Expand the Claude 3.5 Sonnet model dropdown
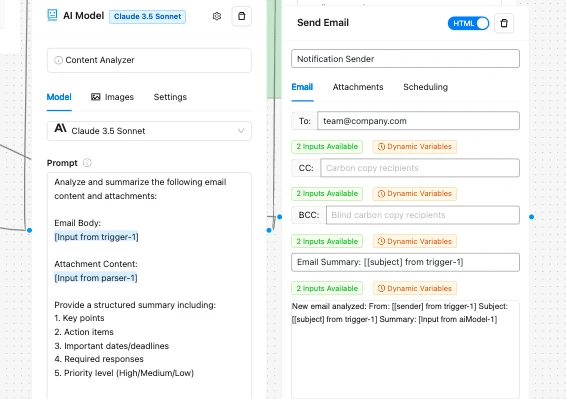This screenshot has width=566, height=399. (x=149, y=131)
